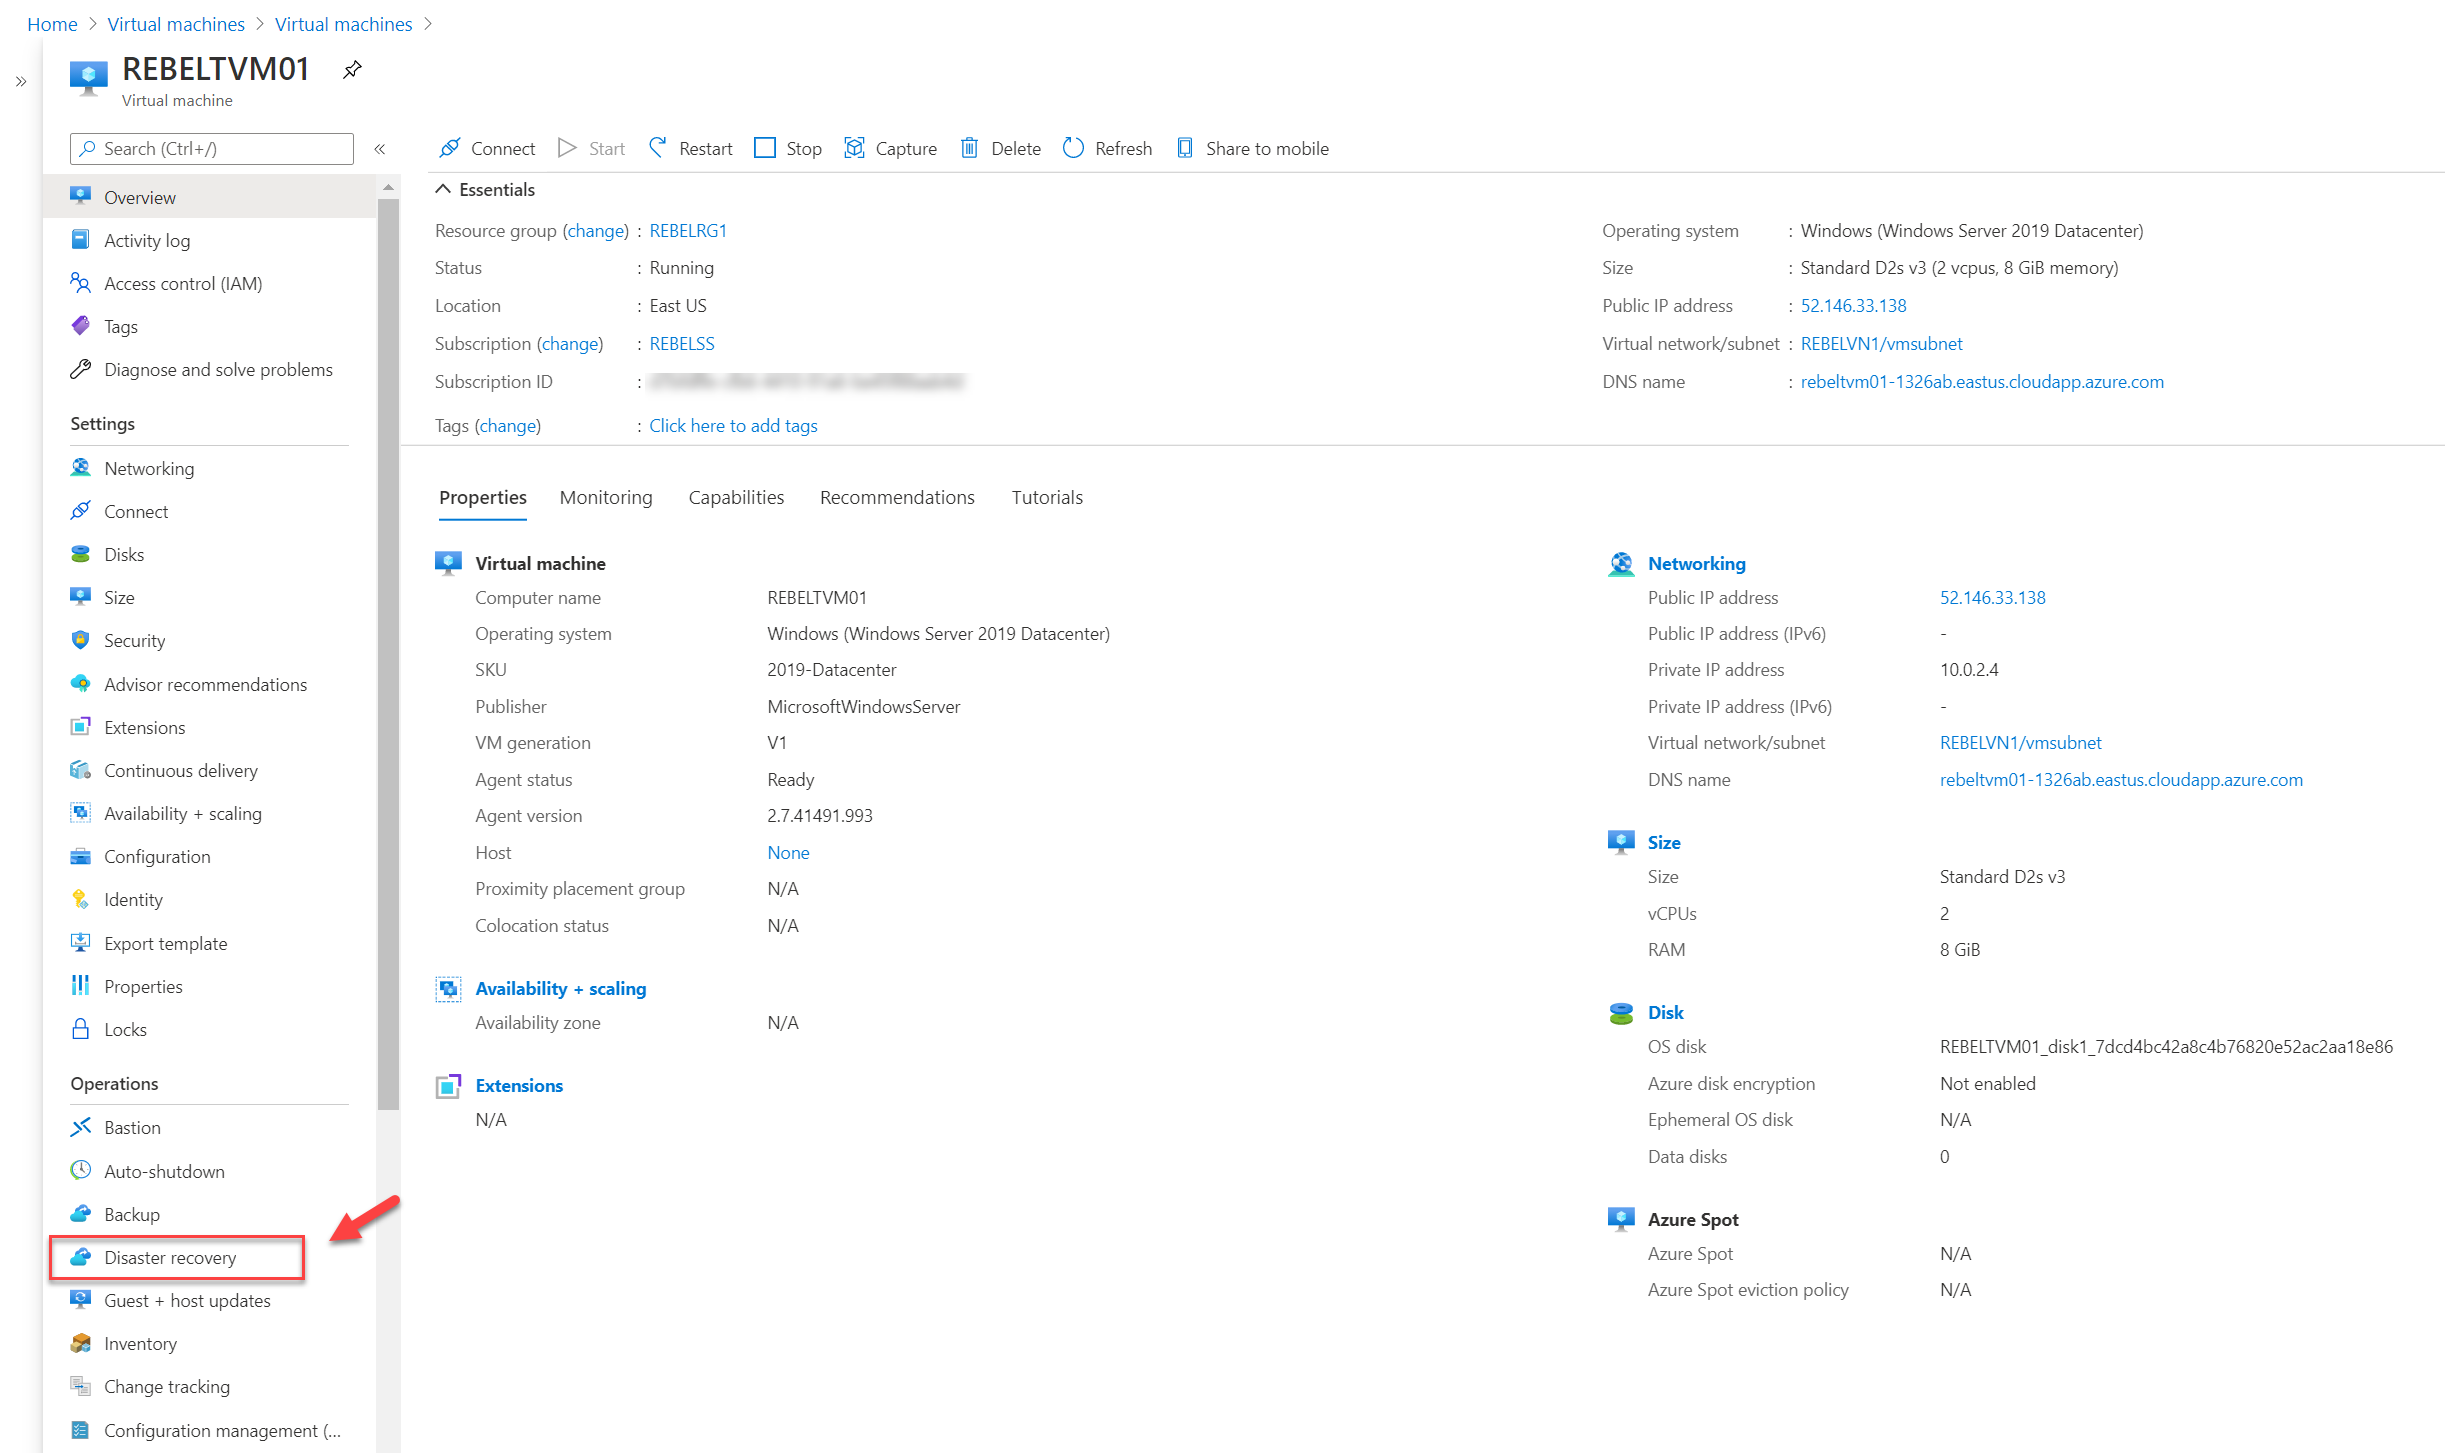Switch to the Tutorials tab

coord(1047,497)
